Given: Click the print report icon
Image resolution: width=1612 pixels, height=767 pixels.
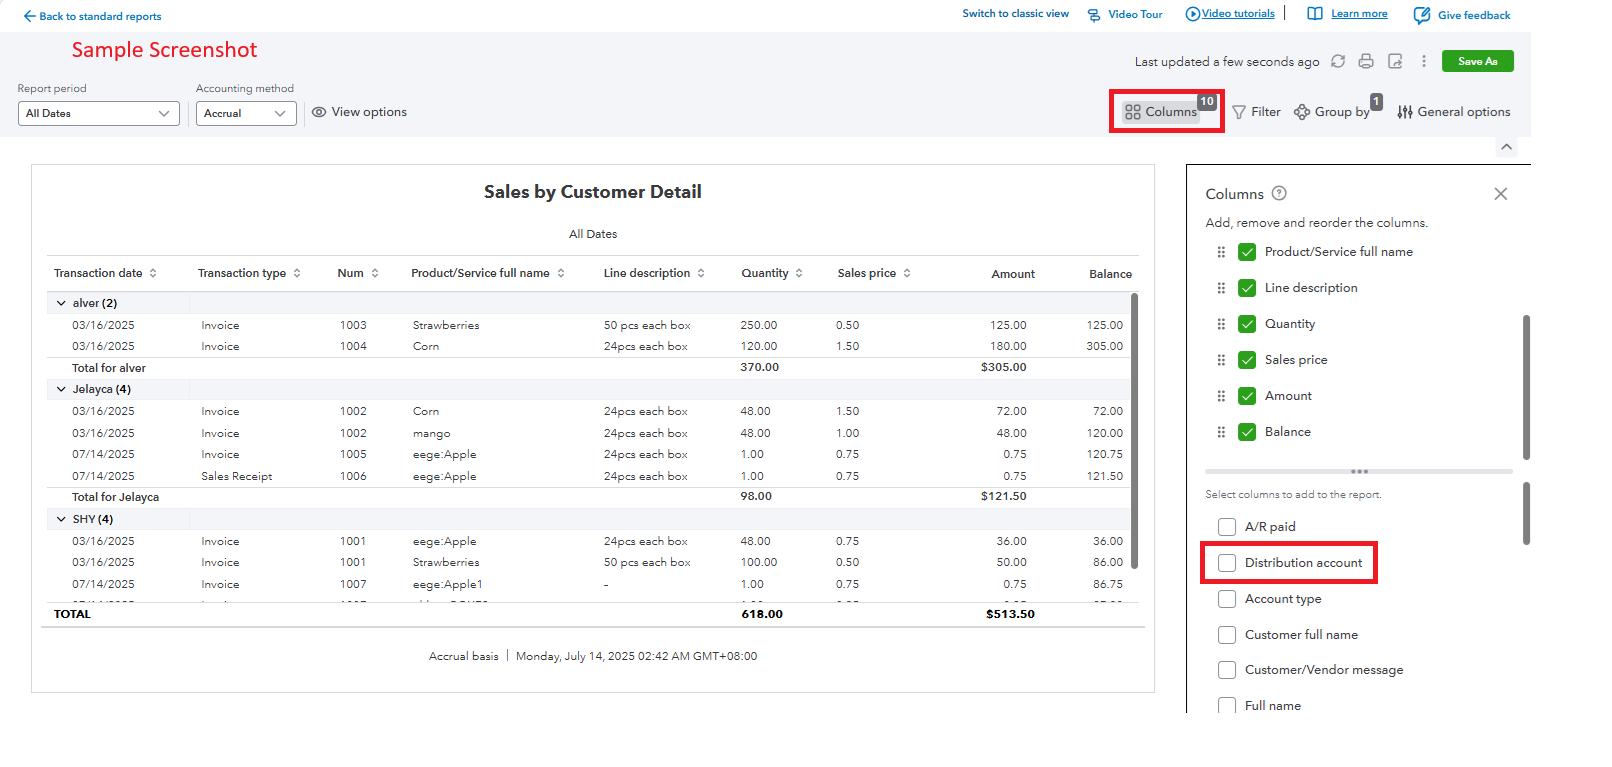Looking at the screenshot, I should coord(1366,61).
